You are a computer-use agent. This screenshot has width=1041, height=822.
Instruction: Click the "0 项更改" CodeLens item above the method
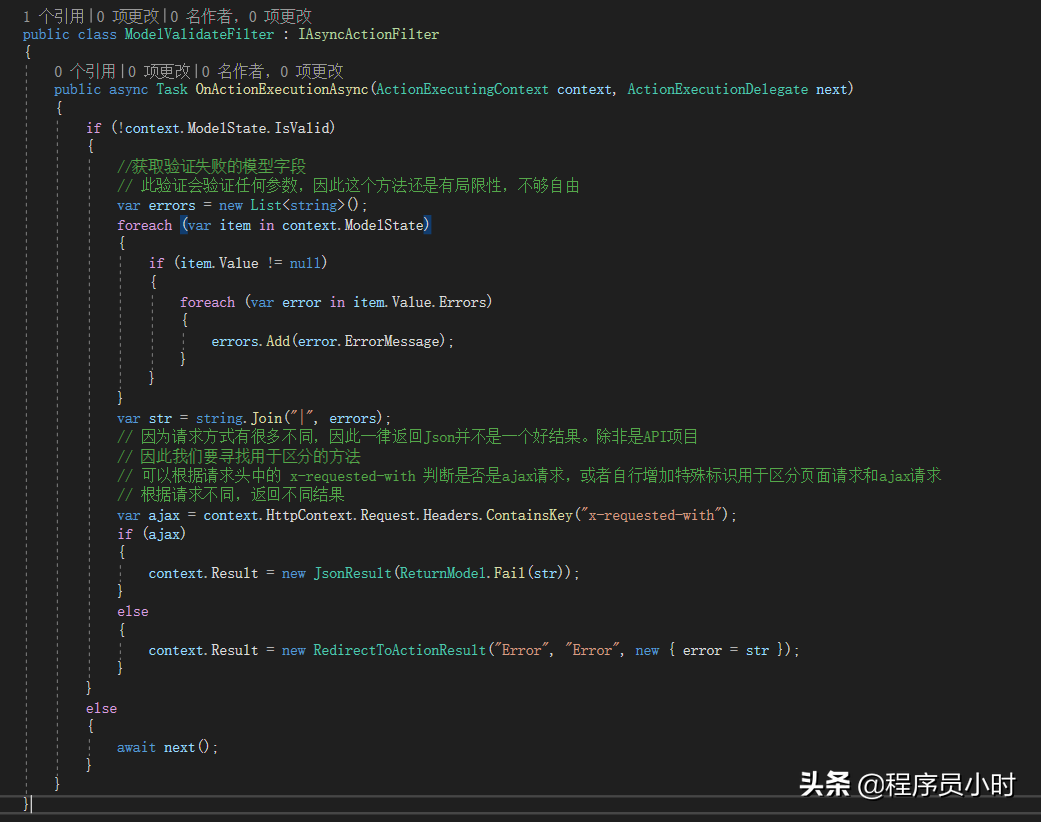158,70
